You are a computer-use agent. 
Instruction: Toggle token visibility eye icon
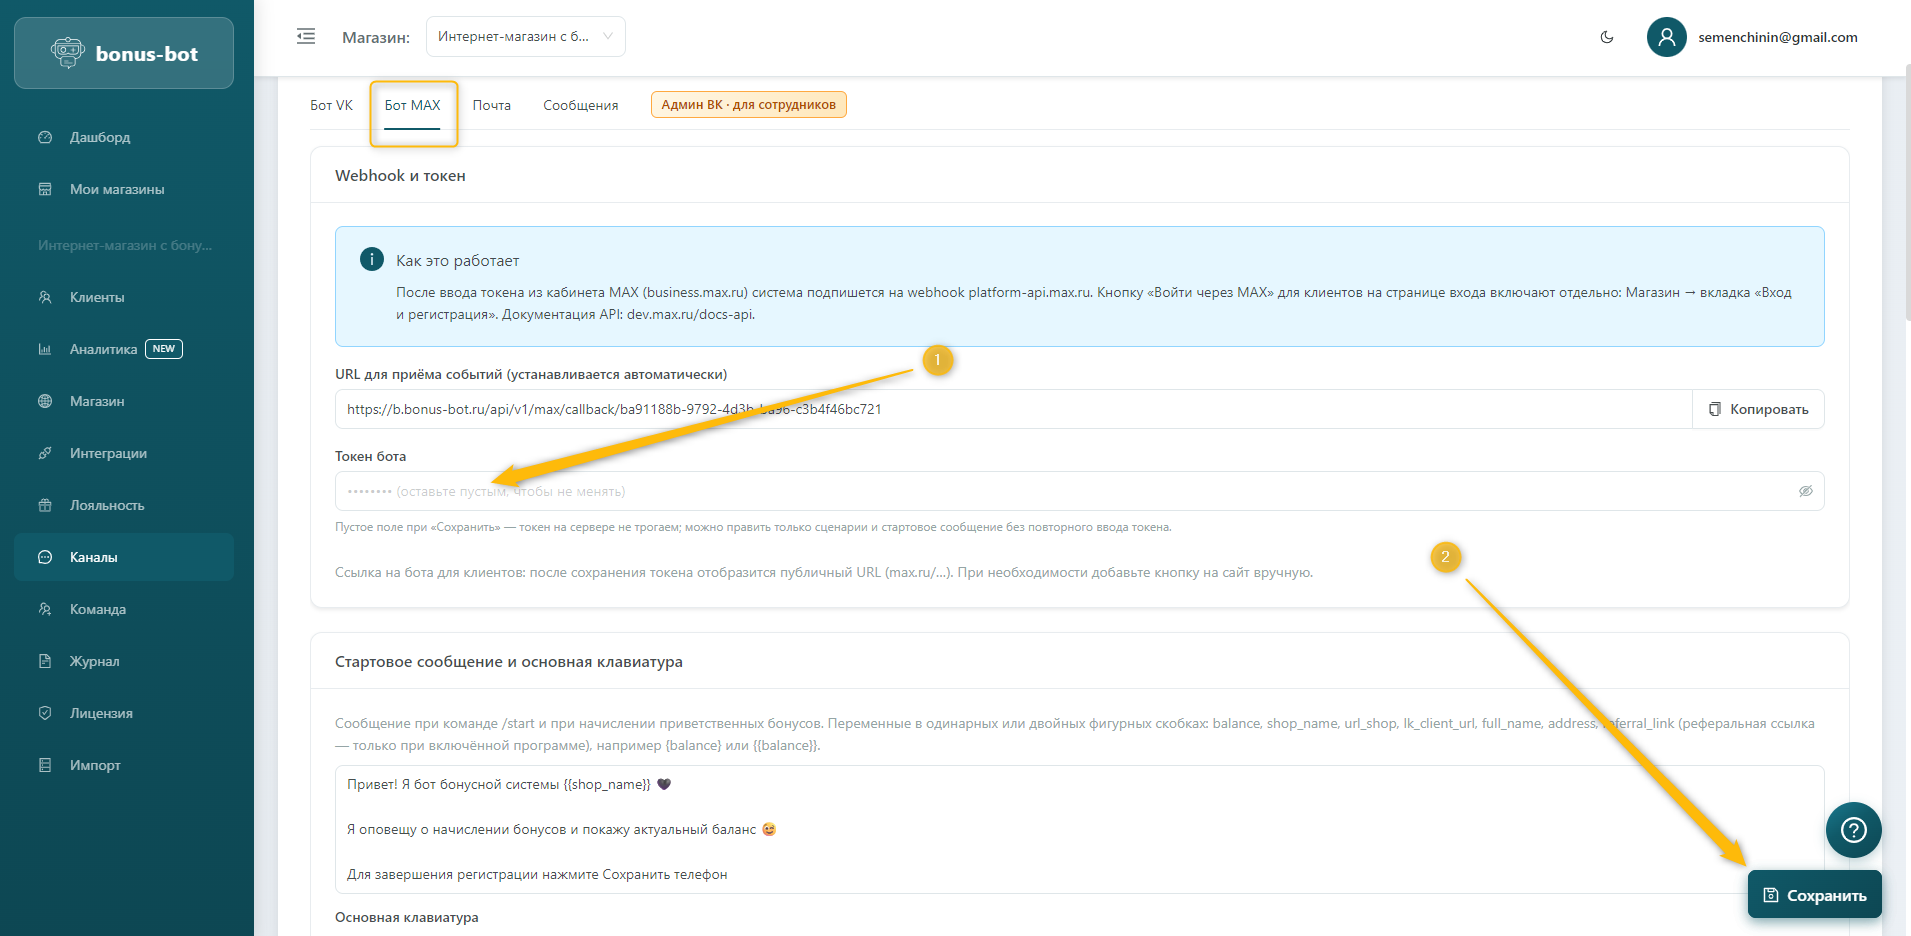(x=1805, y=491)
